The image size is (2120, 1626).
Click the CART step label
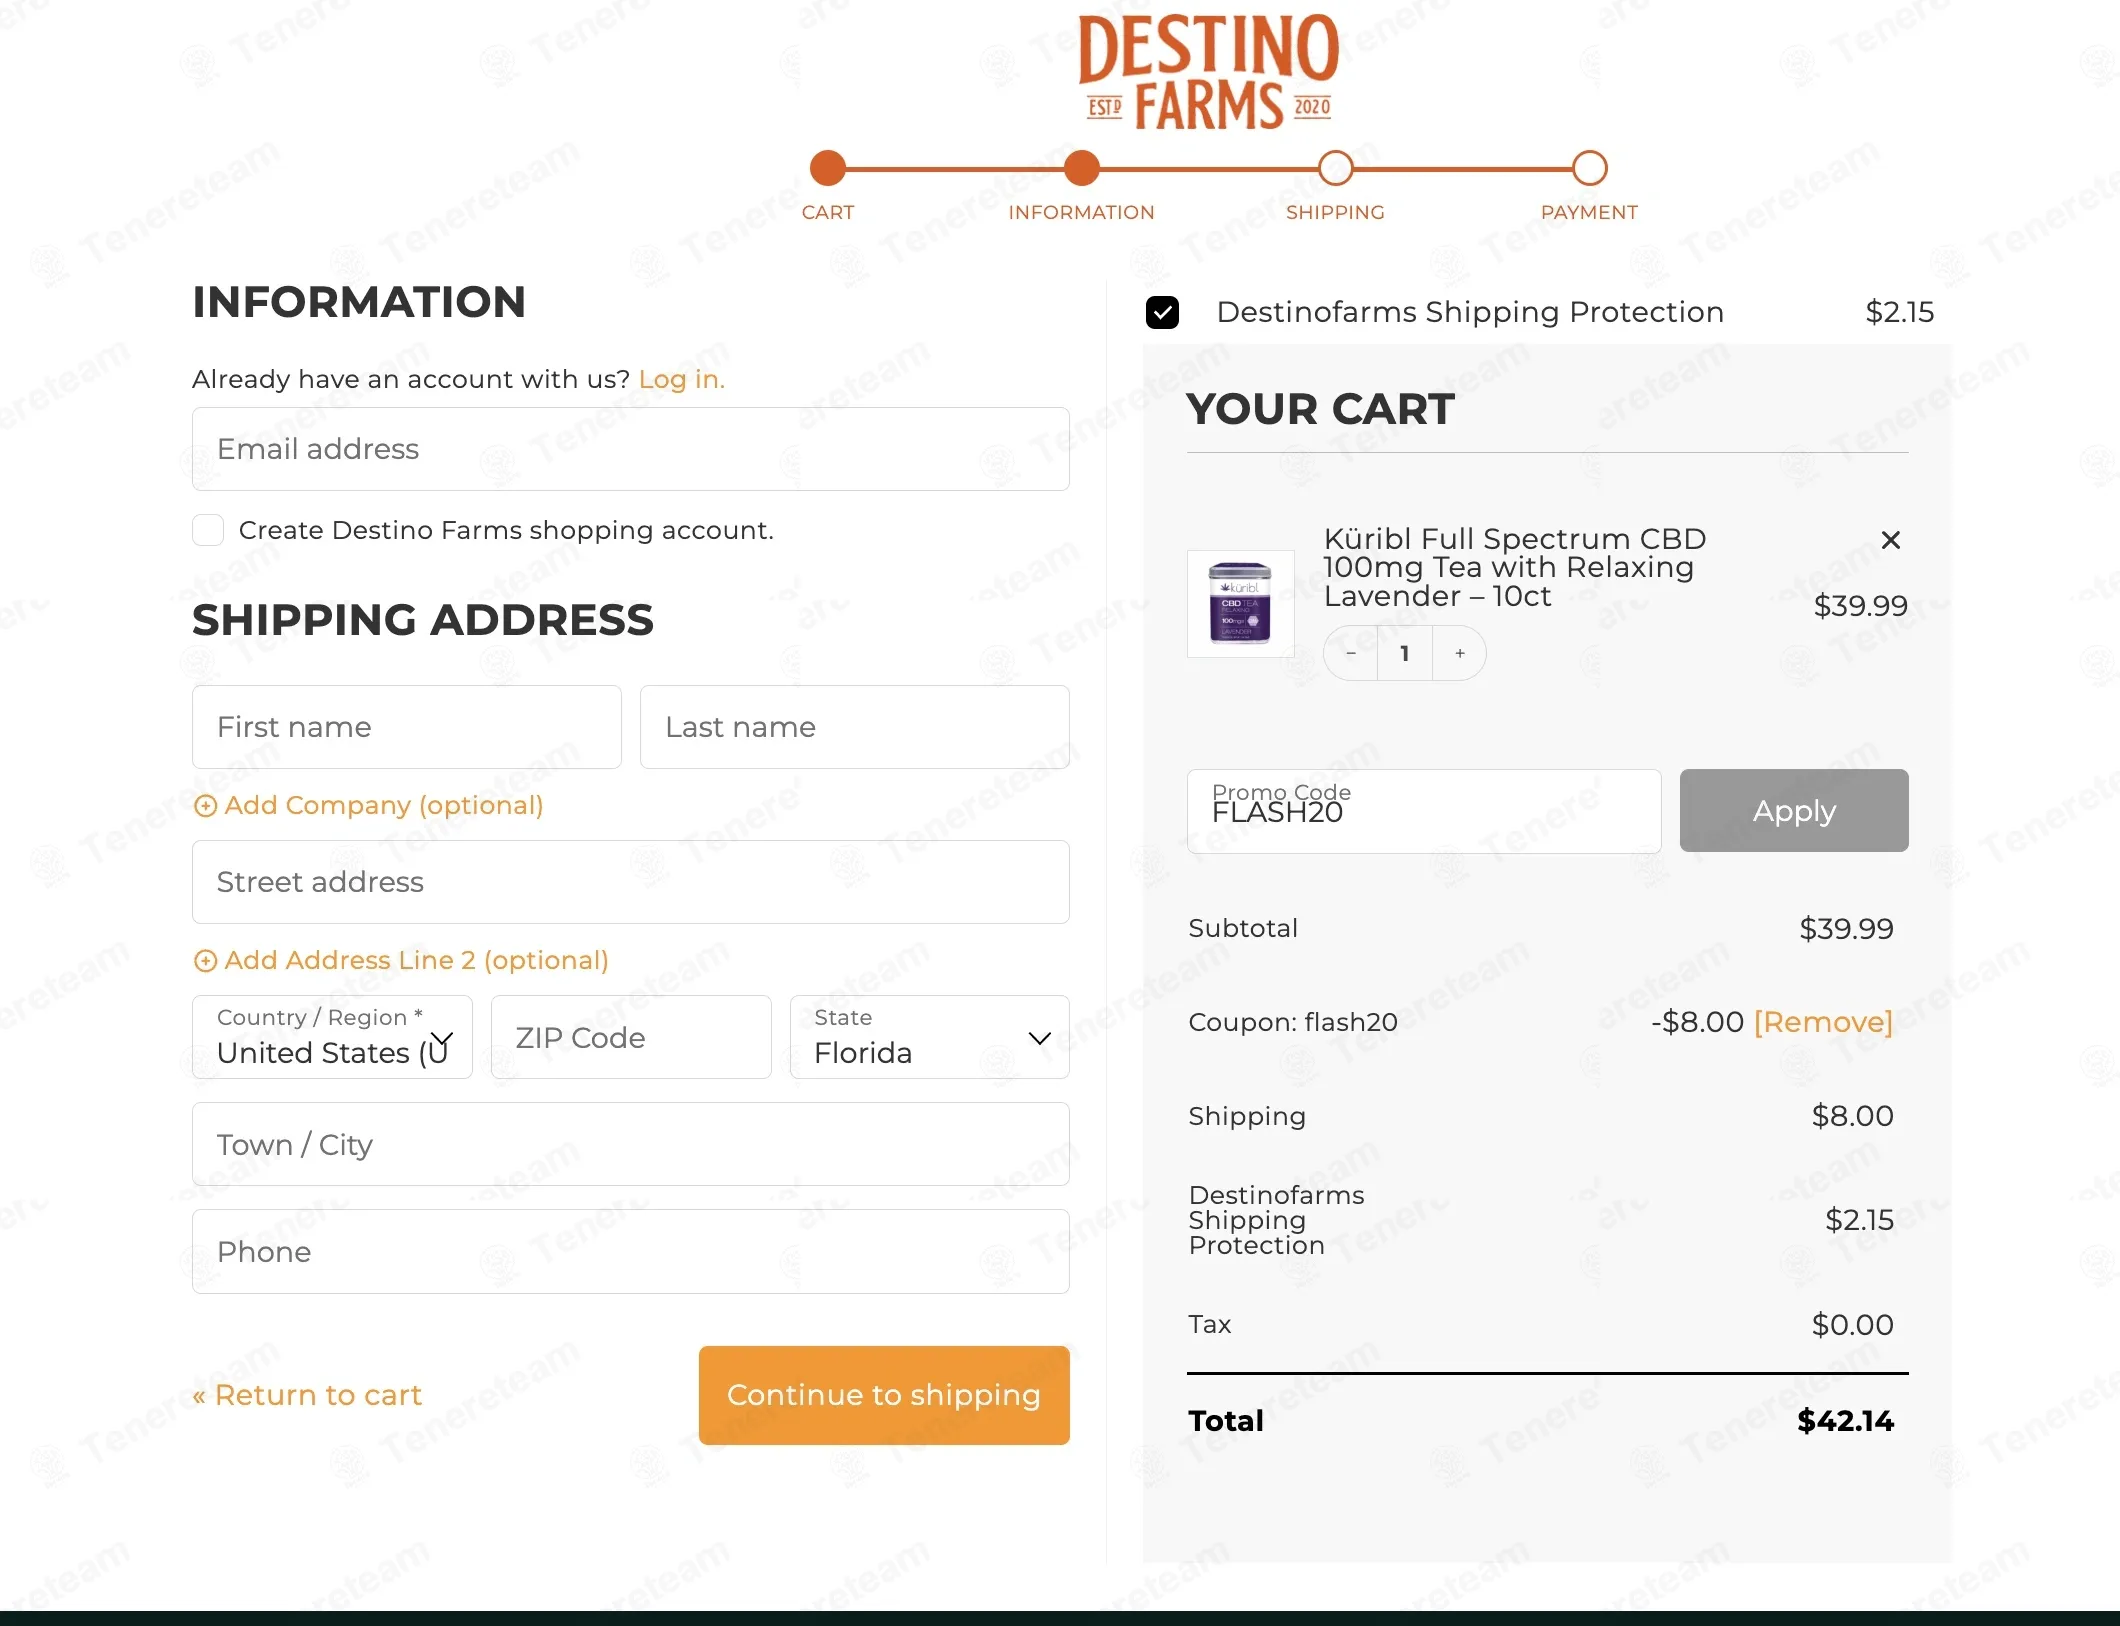pyautogui.click(x=828, y=212)
